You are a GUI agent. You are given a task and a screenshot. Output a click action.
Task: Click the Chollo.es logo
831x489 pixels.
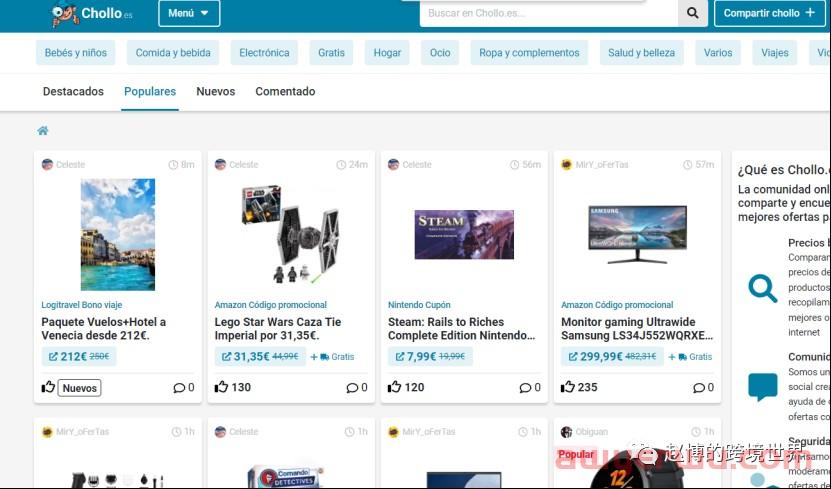(92, 13)
